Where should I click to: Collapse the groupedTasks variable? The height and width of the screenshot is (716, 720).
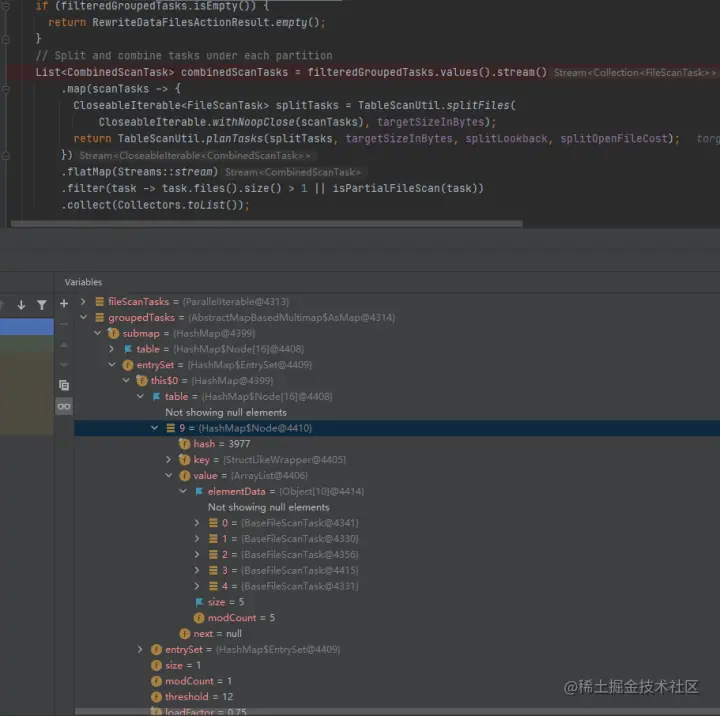click(x=83, y=317)
